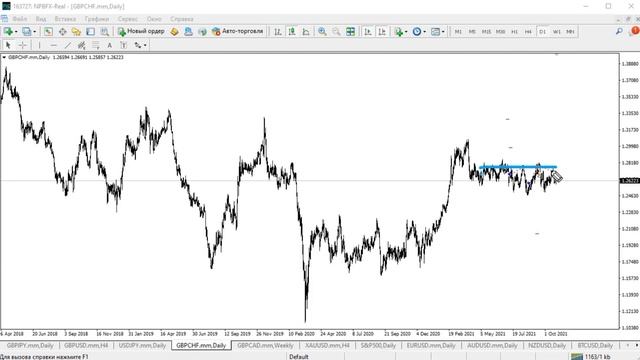This screenshot has height=360, width=640.
Task: Select the text label tool
Action: (x=124, y=45)
